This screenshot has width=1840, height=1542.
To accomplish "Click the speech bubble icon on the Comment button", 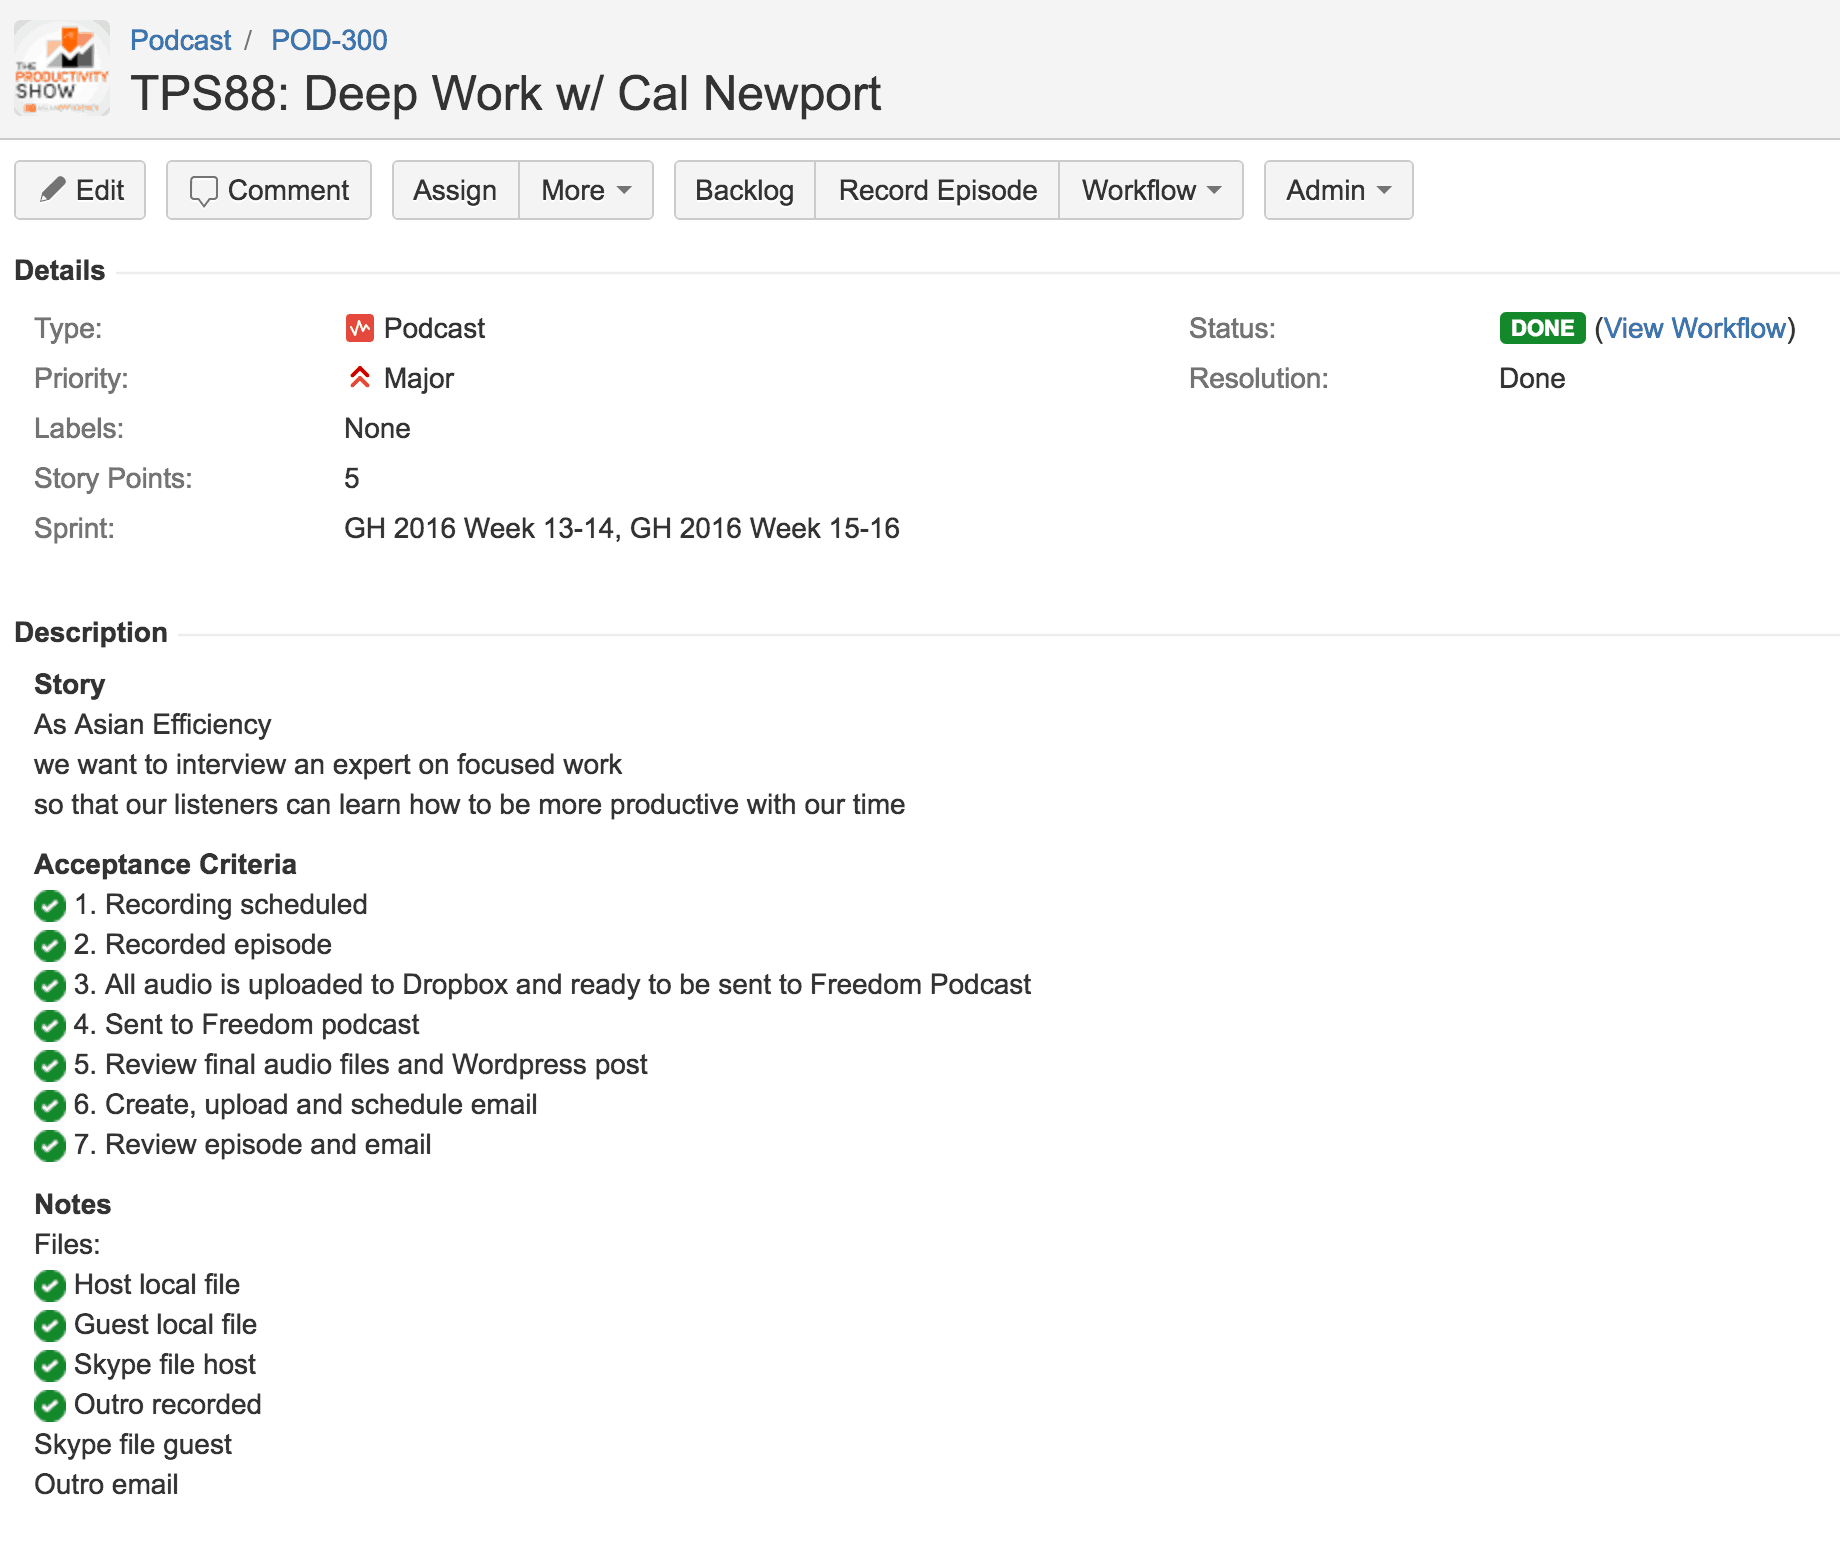I will pos(203,191).
